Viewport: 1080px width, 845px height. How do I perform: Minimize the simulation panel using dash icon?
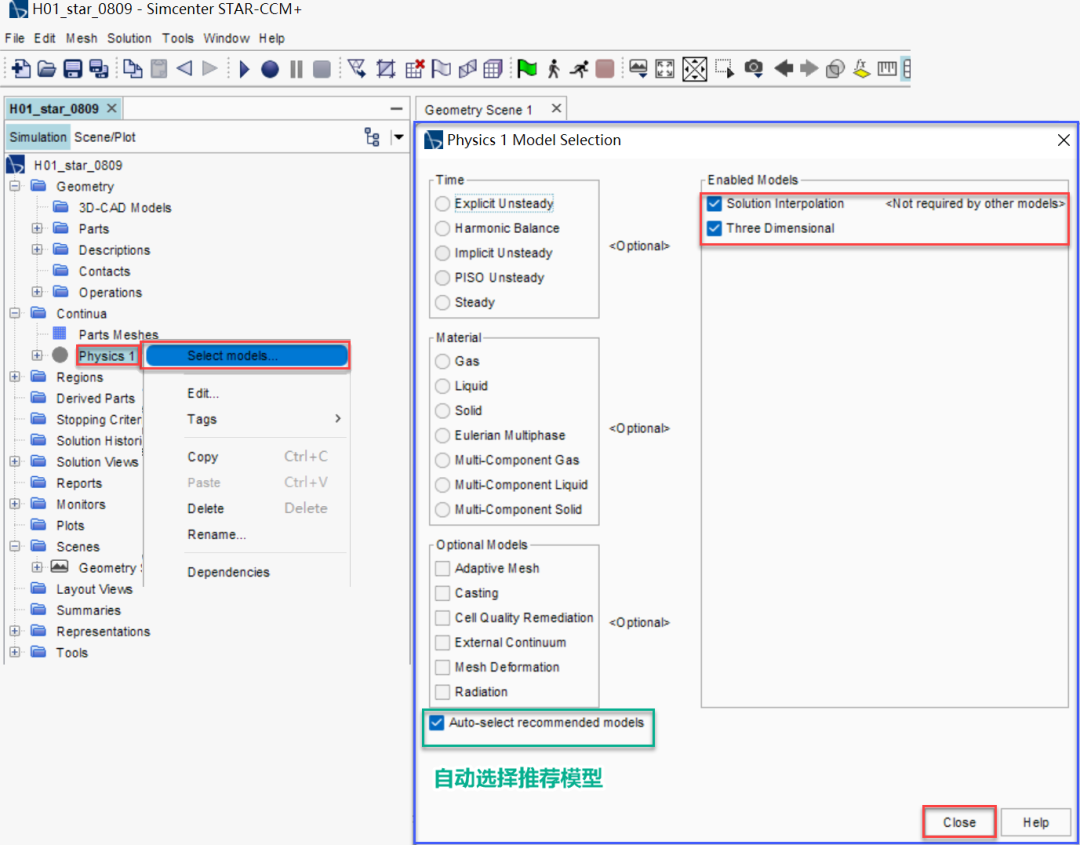[396, 109]
